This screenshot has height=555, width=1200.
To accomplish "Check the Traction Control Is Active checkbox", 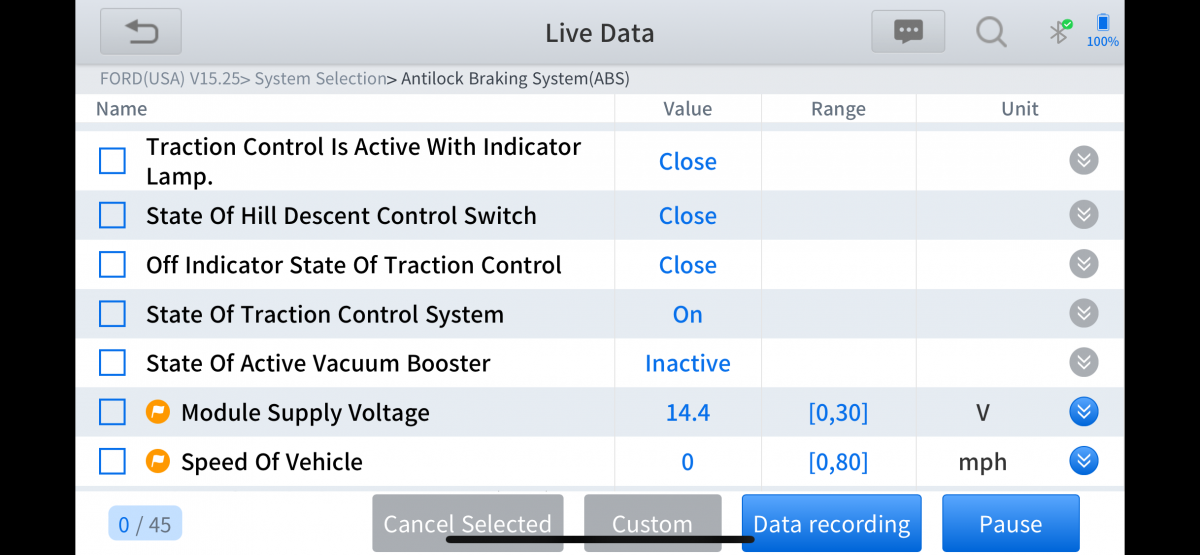I will (112, 161).
